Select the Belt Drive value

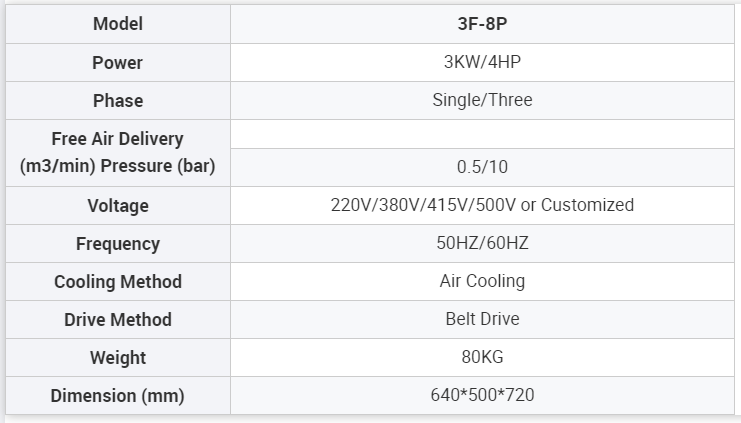(x=482, y=319)
